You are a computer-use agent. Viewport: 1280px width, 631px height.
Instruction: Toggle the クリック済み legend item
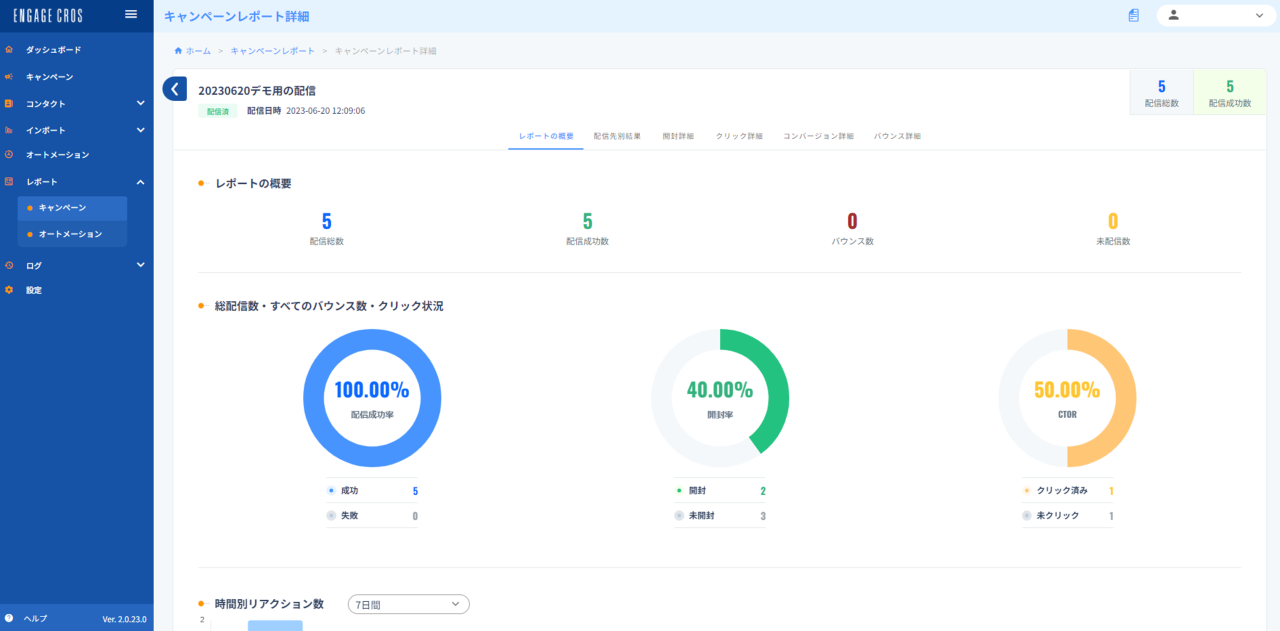[1067, 491]
